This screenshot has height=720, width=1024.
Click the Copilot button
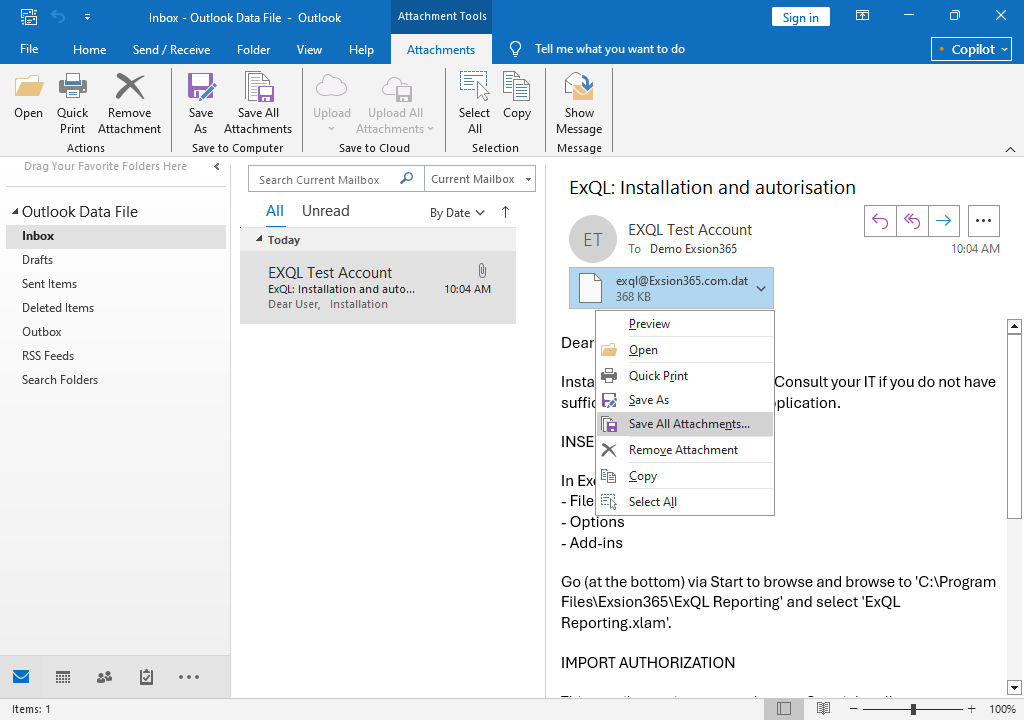(971, 49)
